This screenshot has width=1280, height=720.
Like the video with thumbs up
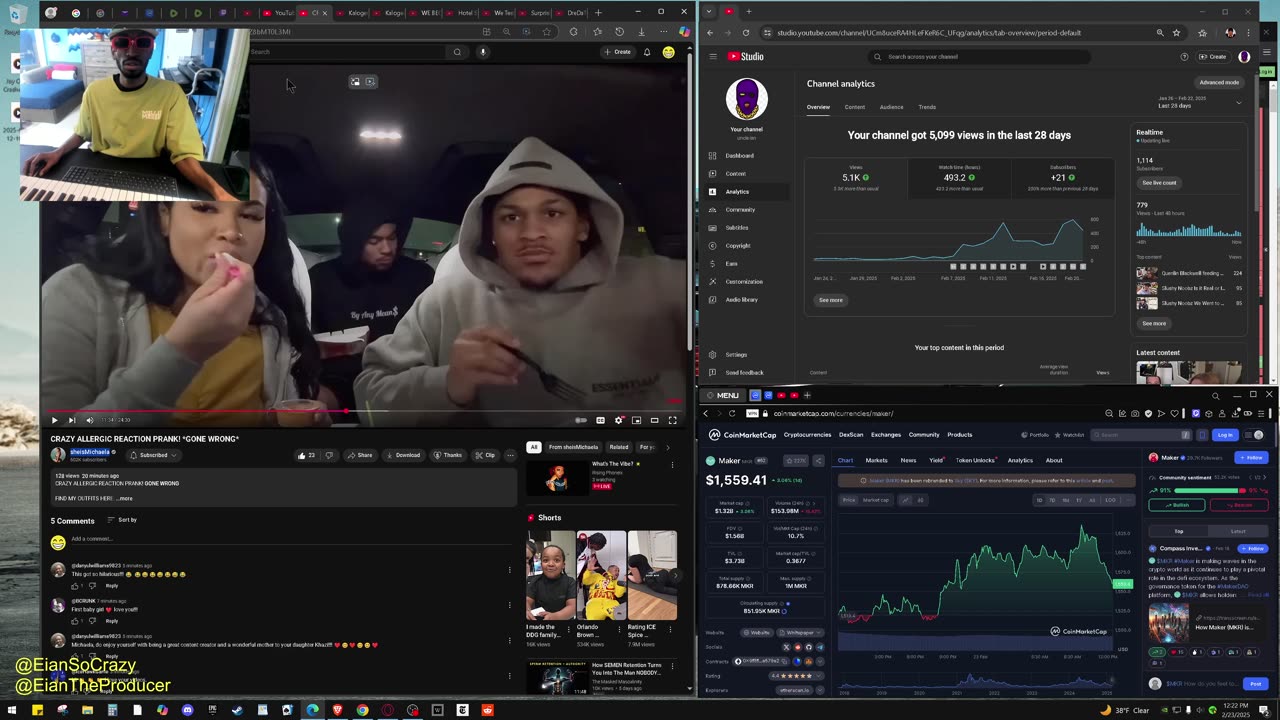[x=305, y=455]
